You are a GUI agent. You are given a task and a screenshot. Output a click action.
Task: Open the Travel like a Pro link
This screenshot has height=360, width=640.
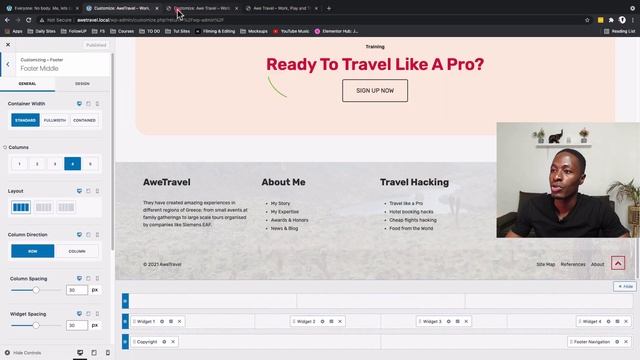click(x=406, y=203)
